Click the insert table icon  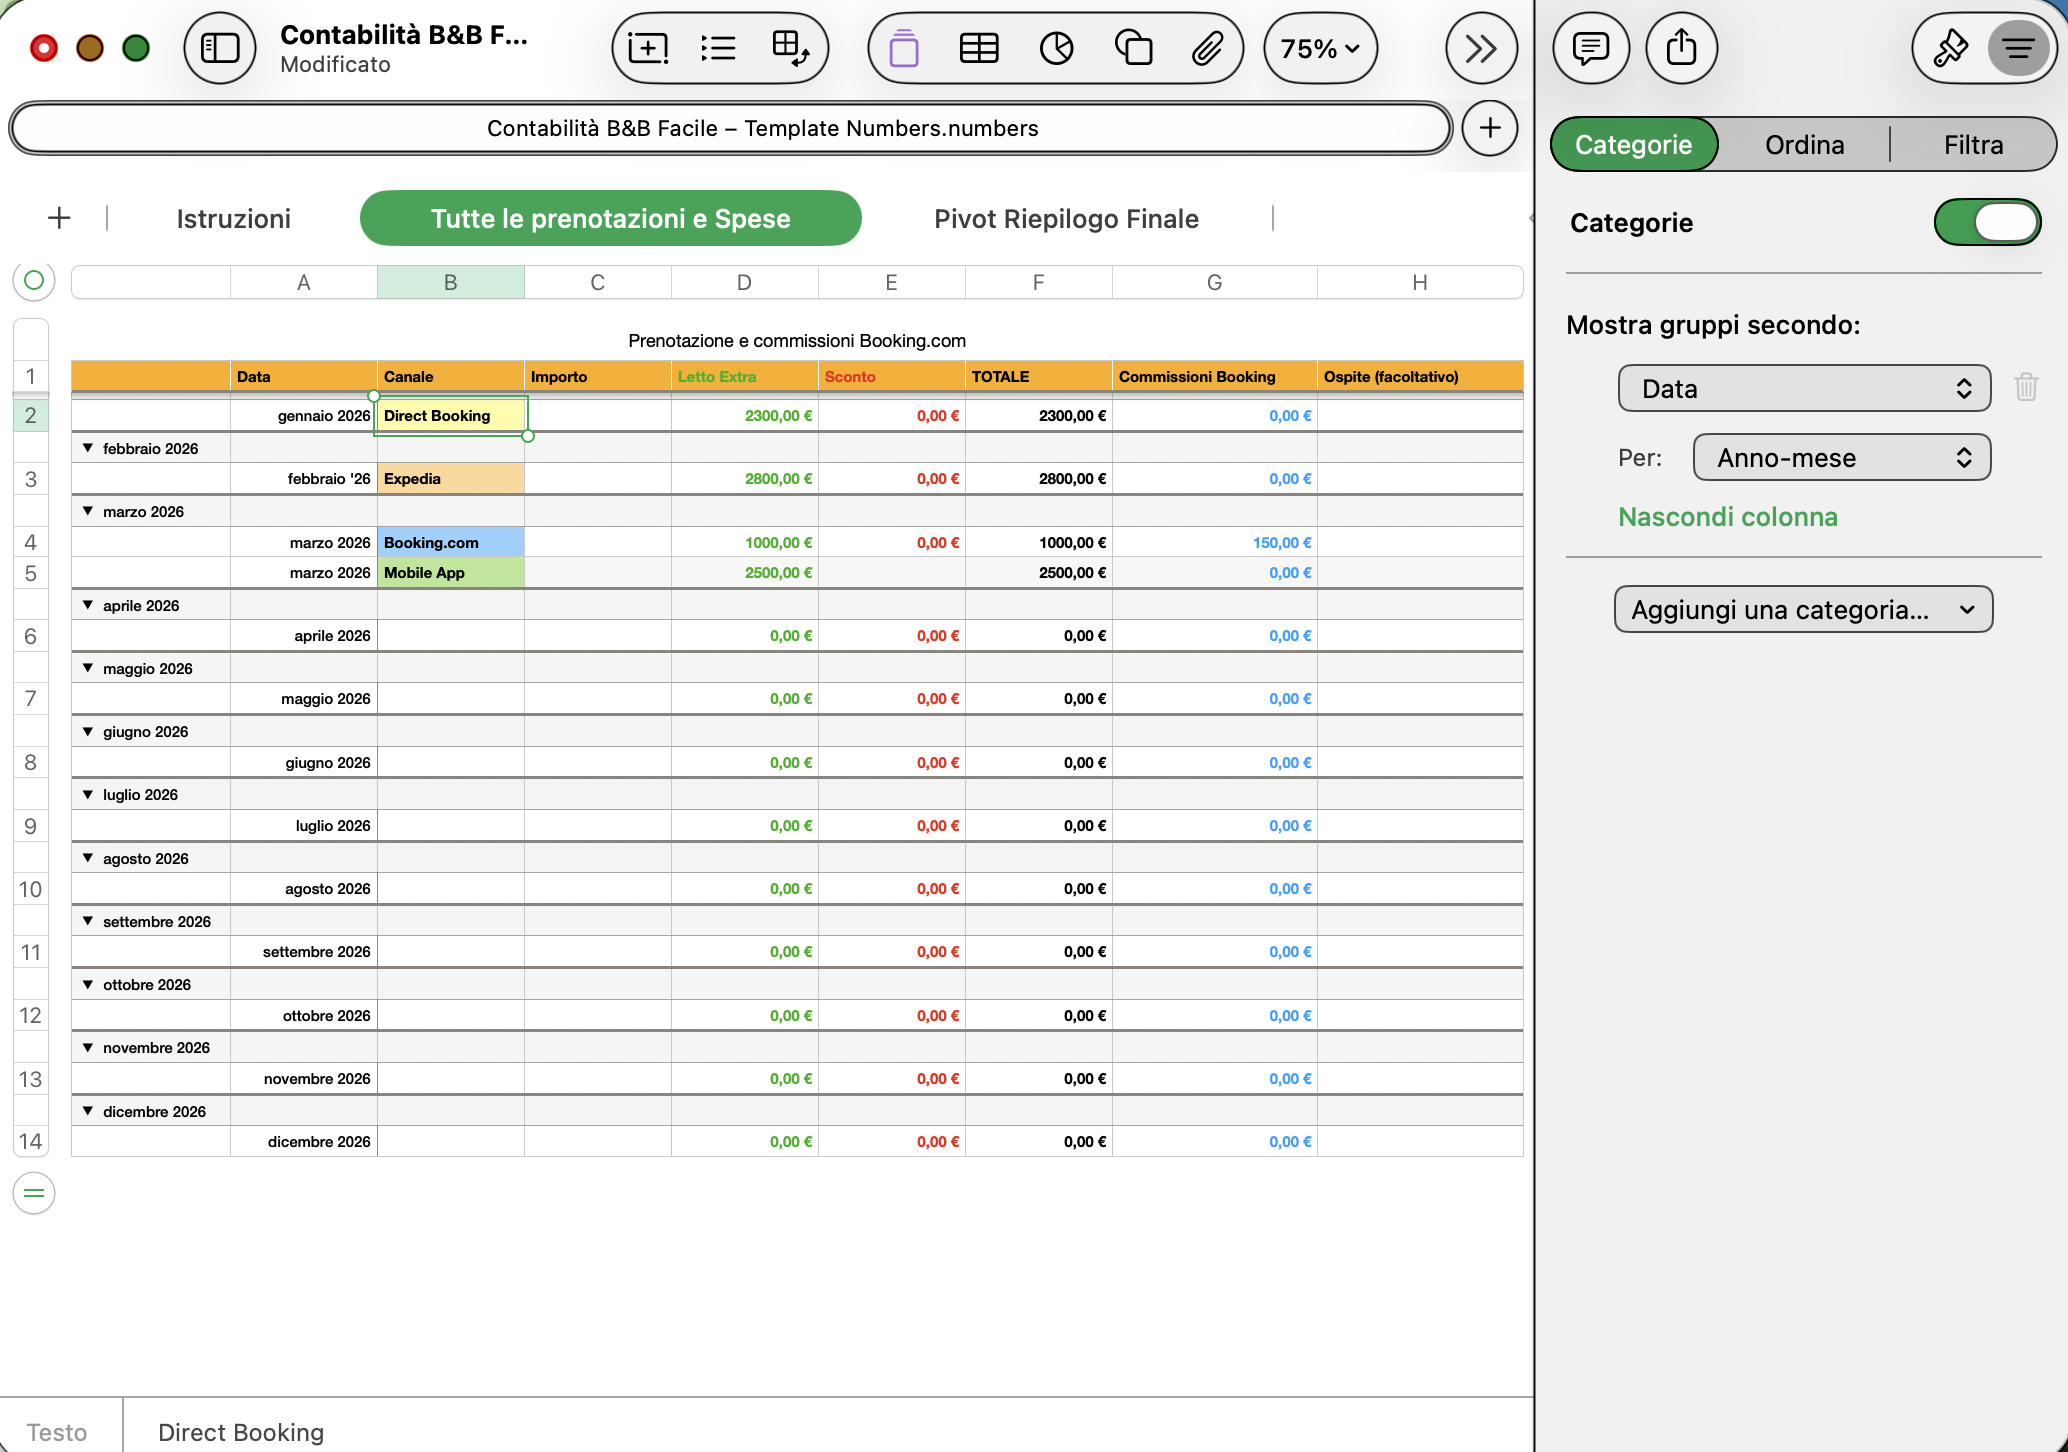[978, 48]
